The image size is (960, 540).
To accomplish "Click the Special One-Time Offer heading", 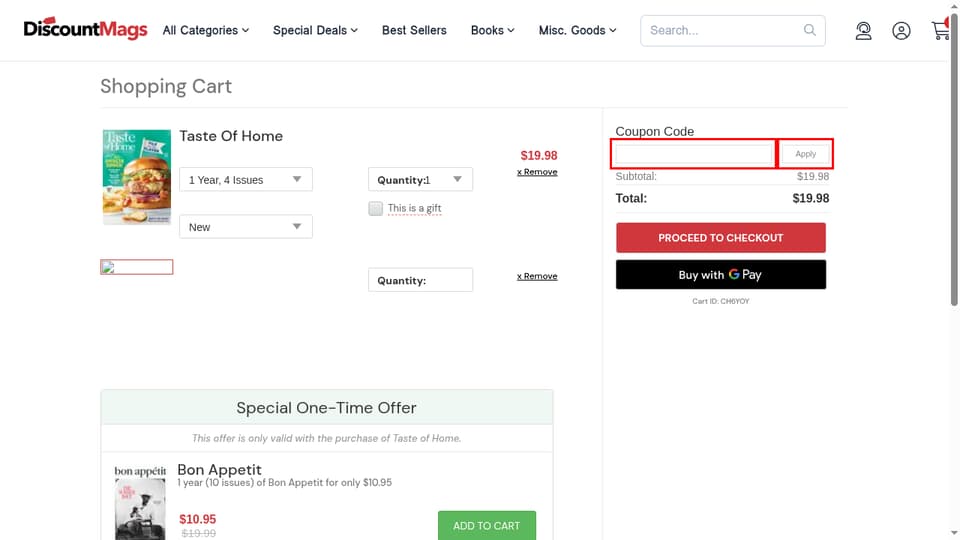I will [326, 408].
